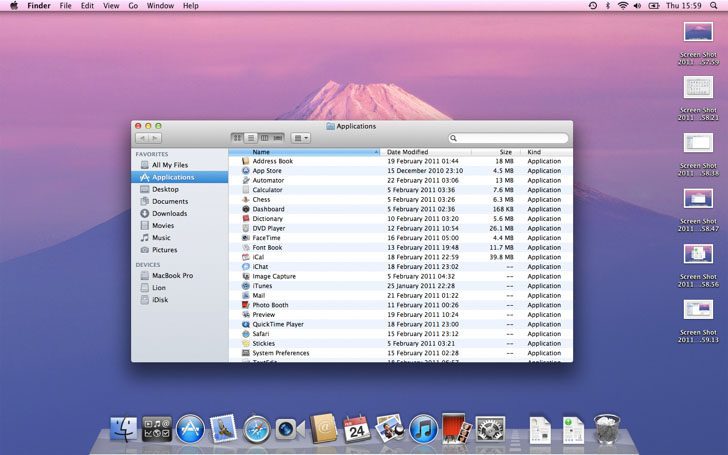Open the App Store Dock icon

click(x=190, y=429)
